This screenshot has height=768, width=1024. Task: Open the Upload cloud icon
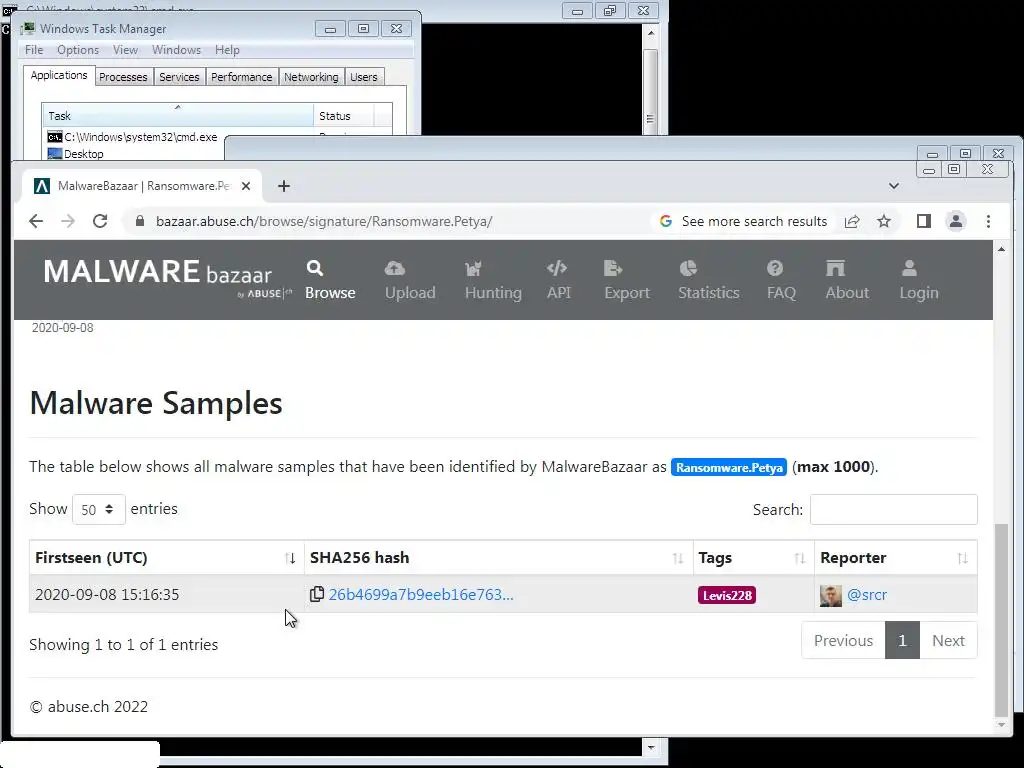tap(394, 268)
